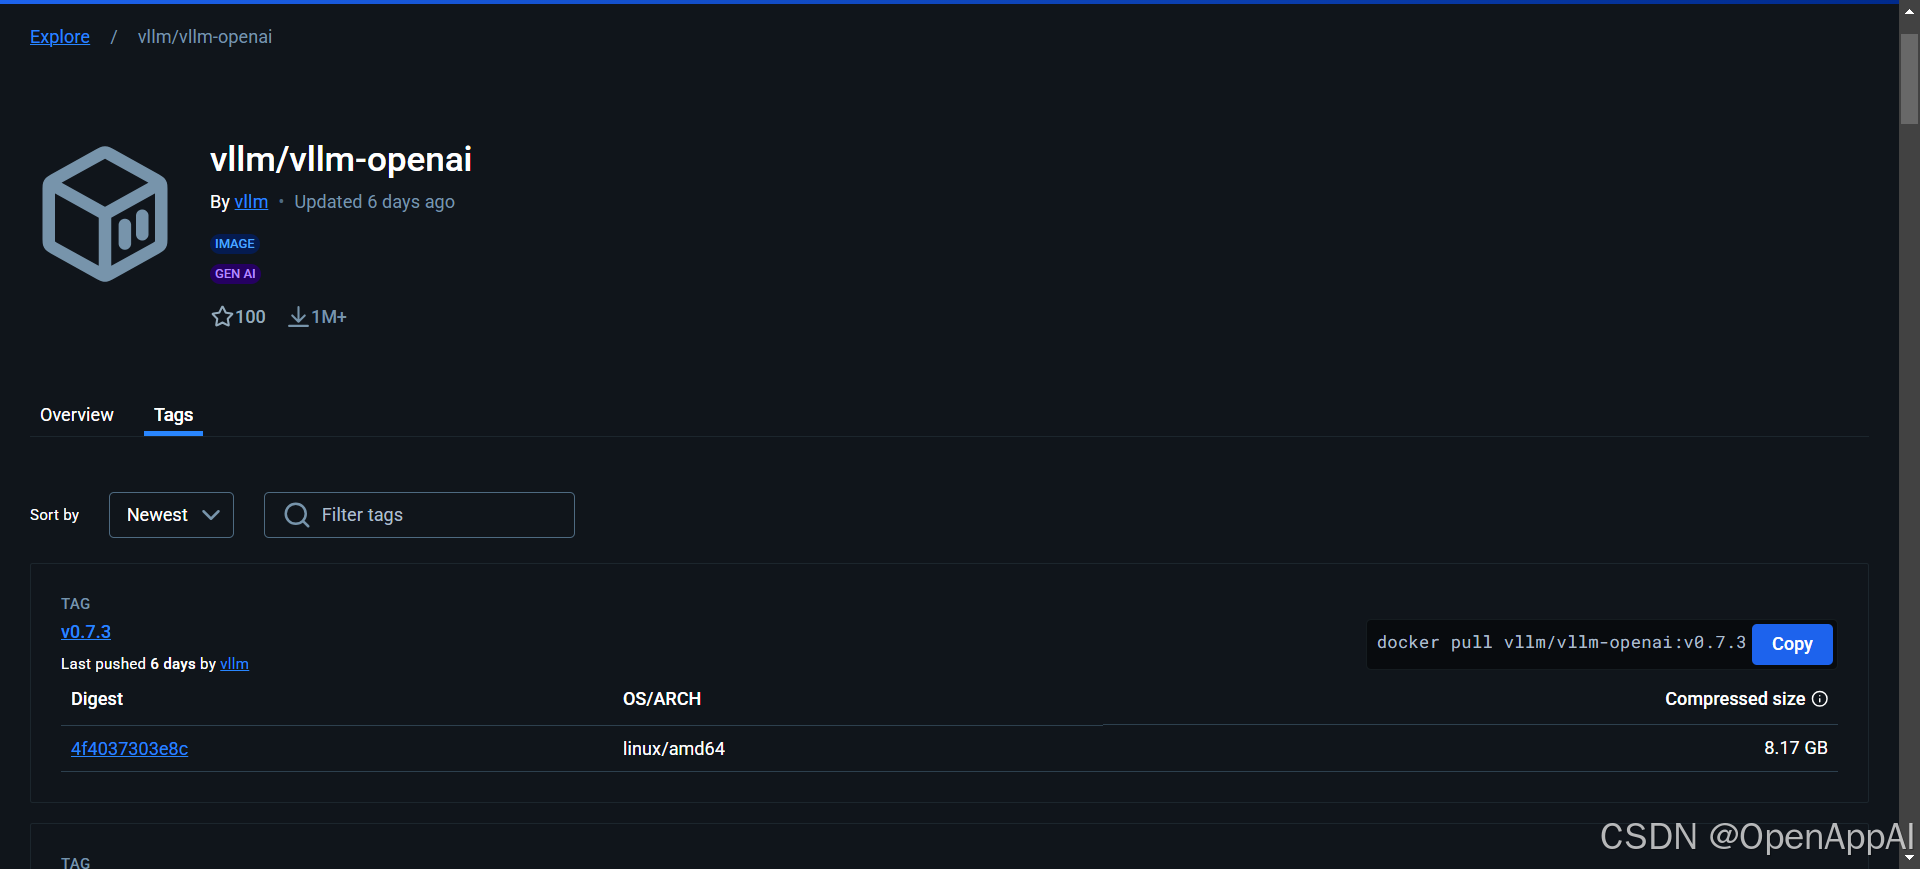Click the download icon next to 1M+
The image size is (1920, 869).
click(298, 317)
